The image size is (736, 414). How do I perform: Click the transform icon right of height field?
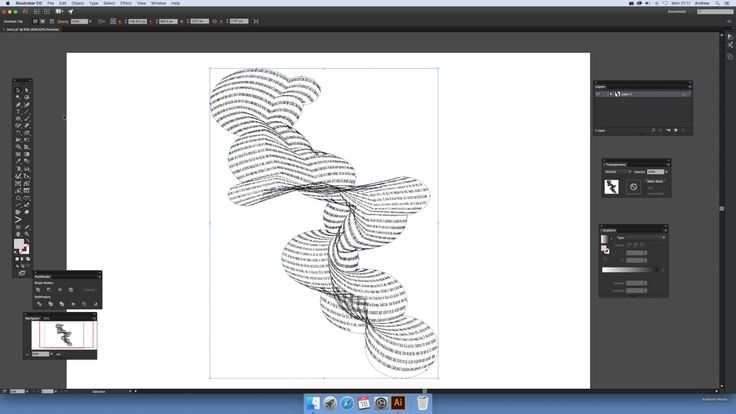pyautogui.click(x=256, y=21)
